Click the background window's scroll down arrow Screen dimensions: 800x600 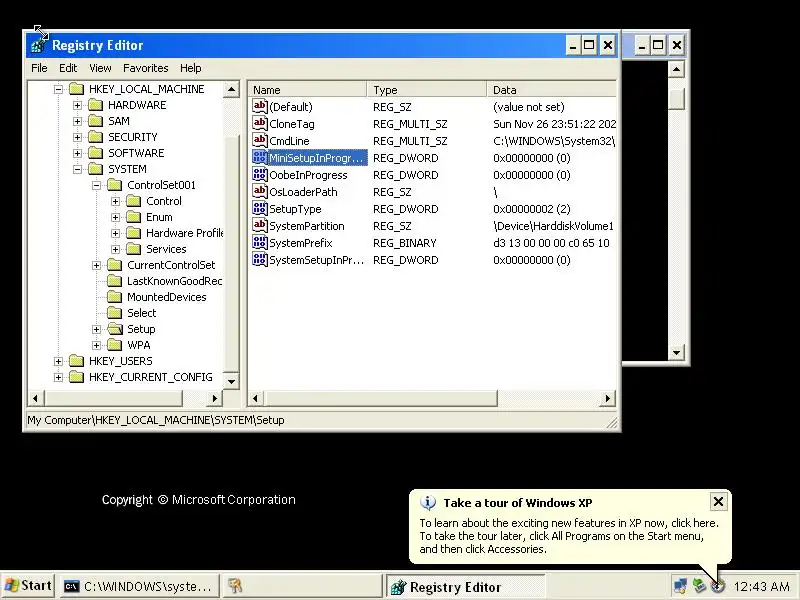coord(676,352)
